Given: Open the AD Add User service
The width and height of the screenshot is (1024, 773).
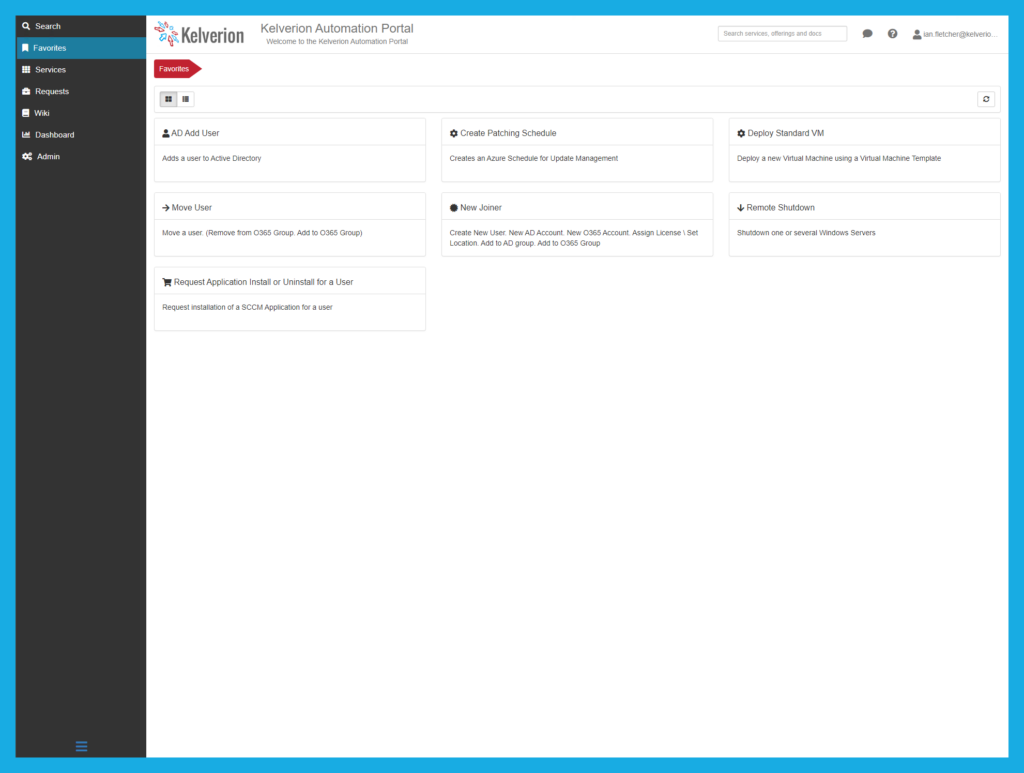Looking at the screenshot, I should tap(195, 133).
